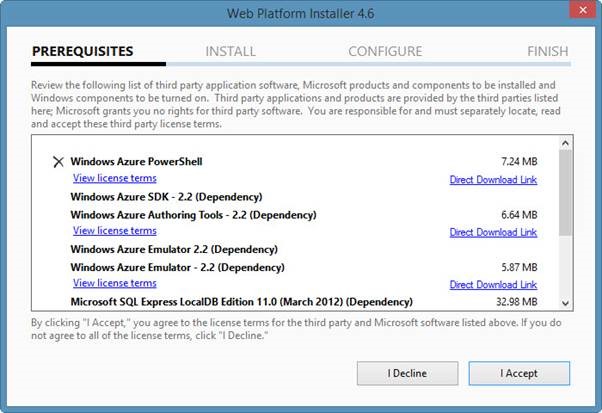Screen dimensions: 602x413
Task: View license terms for Windows Azure Authoring Tools
Action: 114,231
